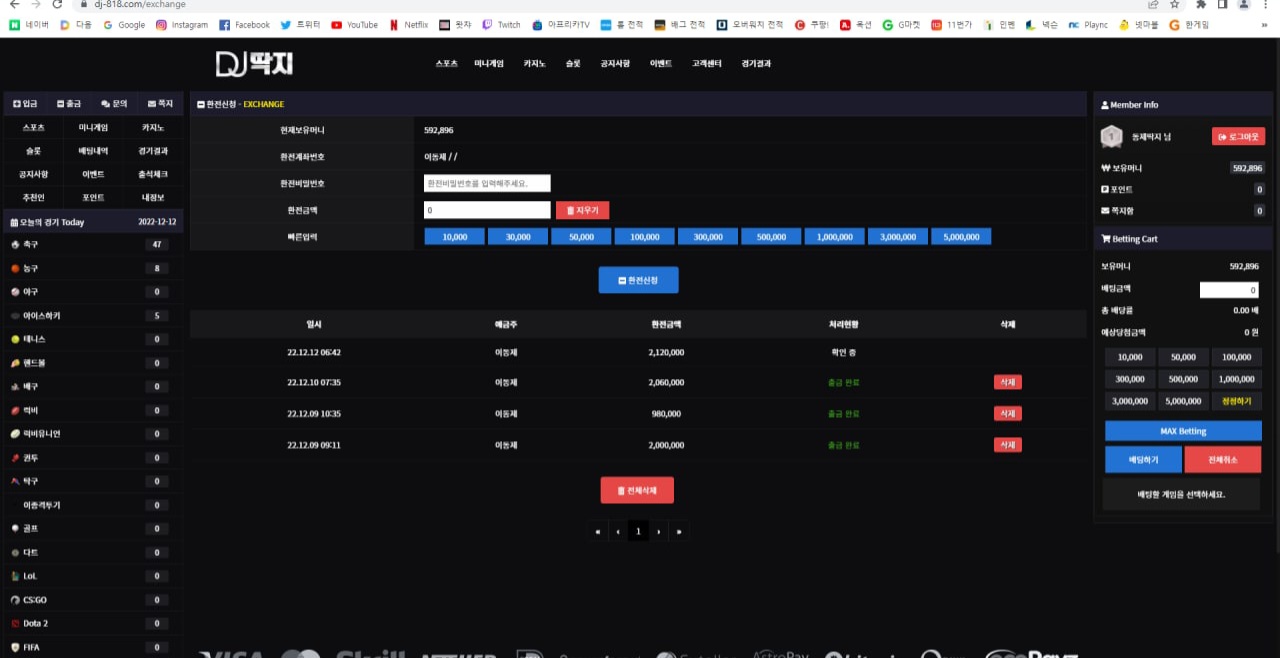The image size is (1280, 658).
Task: Open 문의 inquiry in the sidebar
Action: coord(115,104)
